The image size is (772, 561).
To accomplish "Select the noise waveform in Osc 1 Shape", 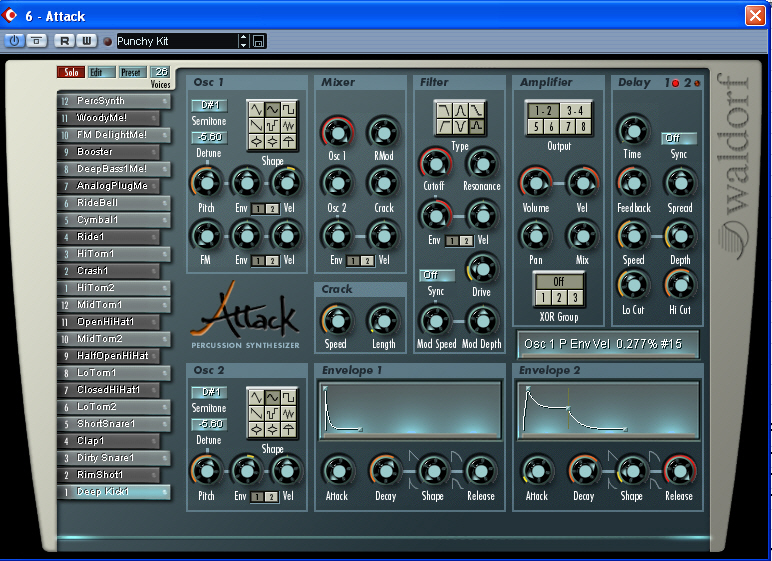I will [289, 126].
